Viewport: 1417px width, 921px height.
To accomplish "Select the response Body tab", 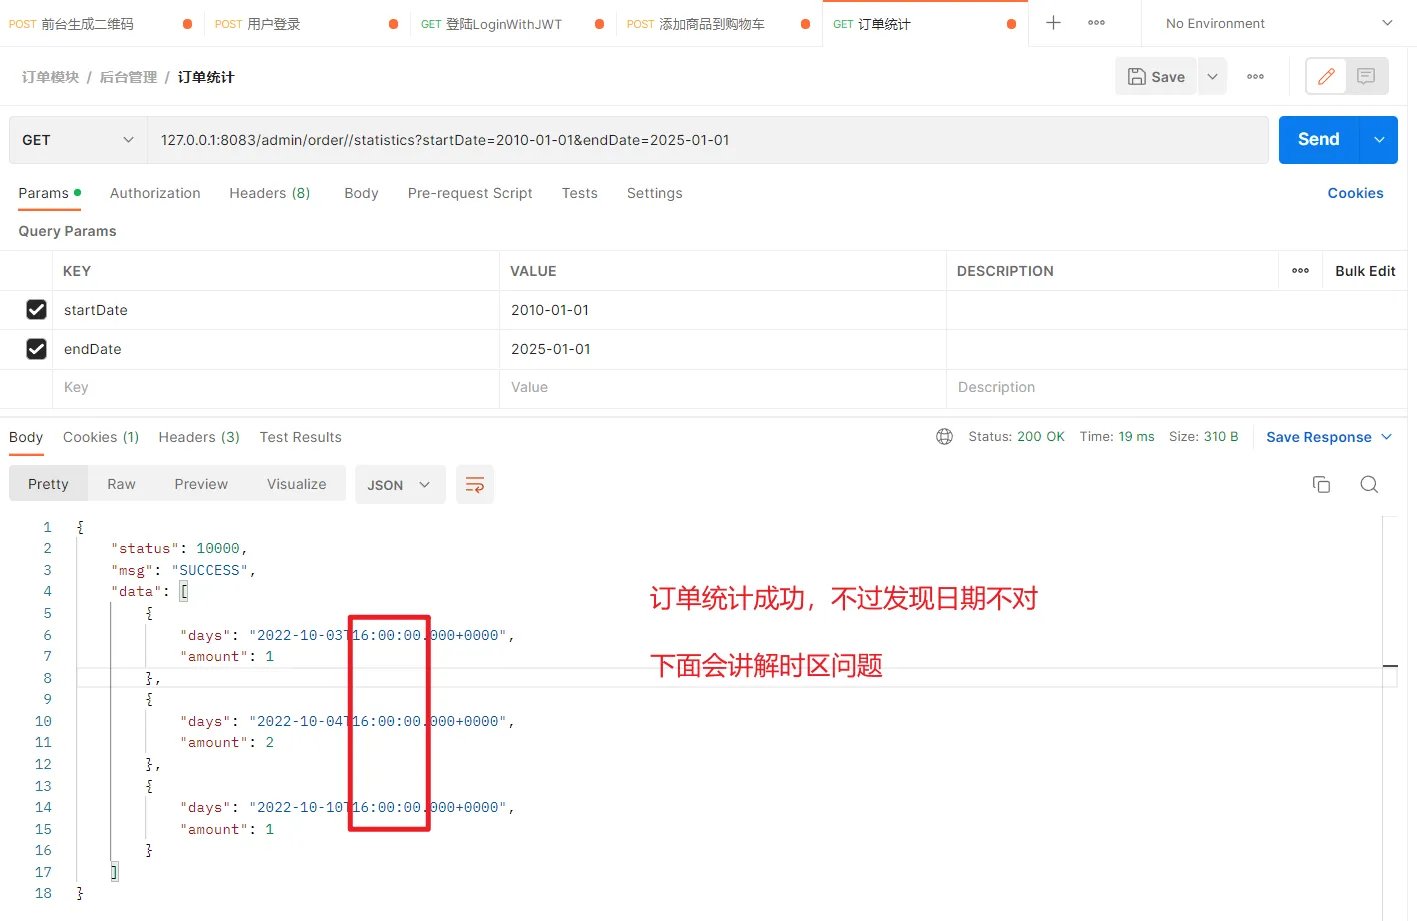I will pyautogui.click(x=26, y=437).
